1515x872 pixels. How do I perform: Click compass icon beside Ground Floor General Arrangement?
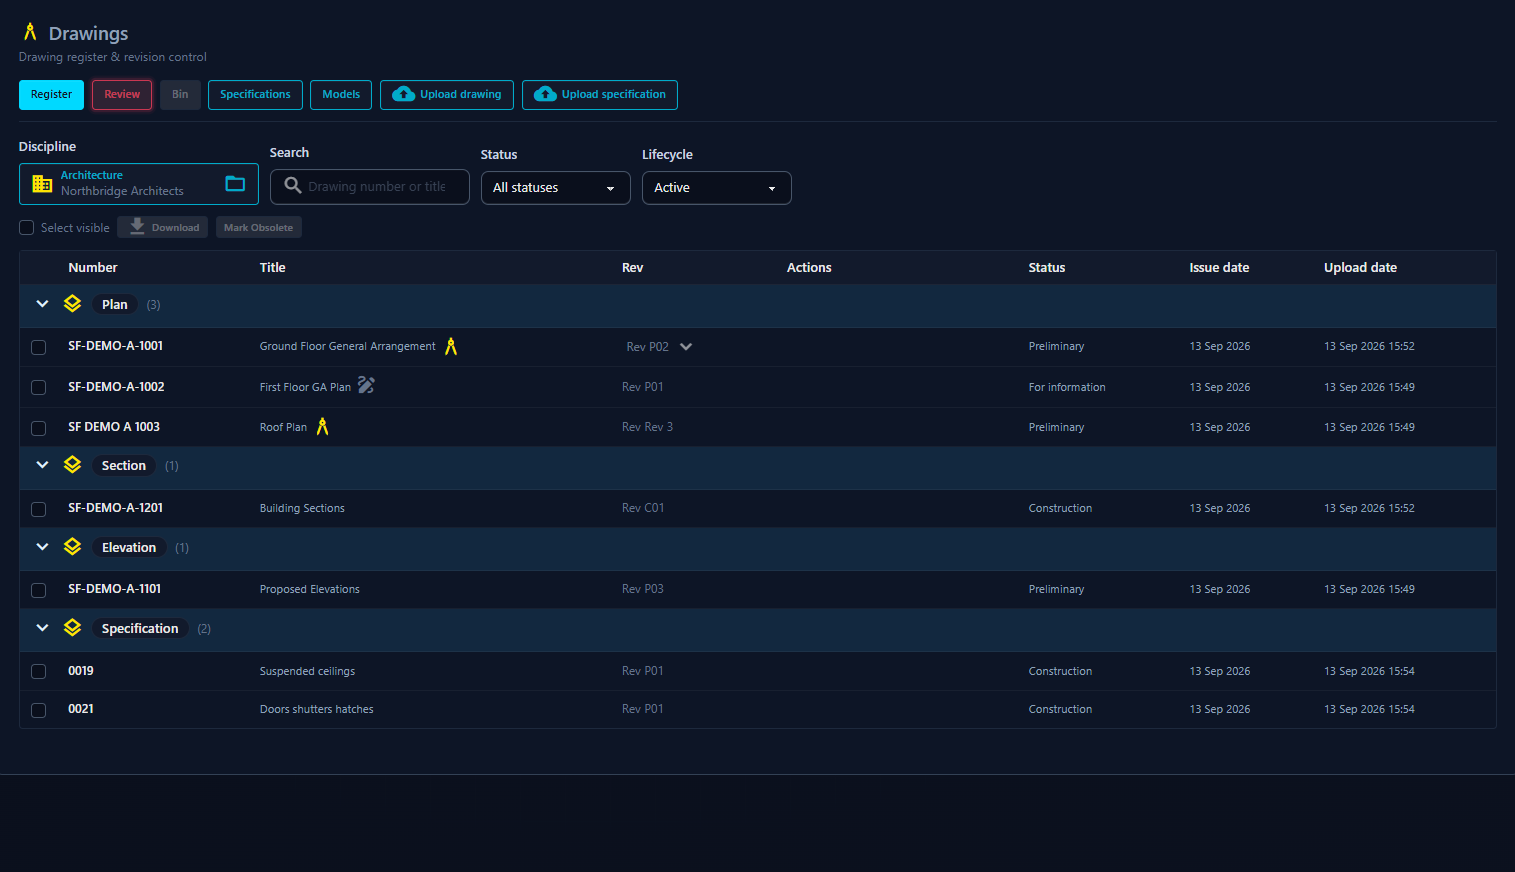point(451,346)
